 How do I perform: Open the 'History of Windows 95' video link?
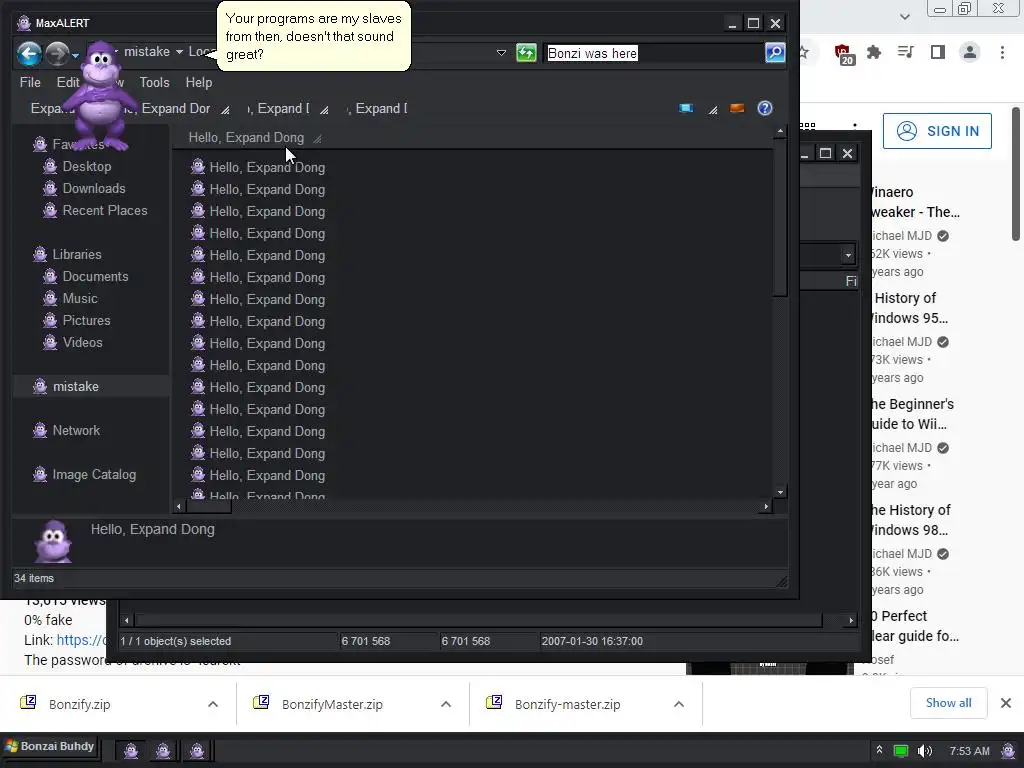click(x=909, y=308)
